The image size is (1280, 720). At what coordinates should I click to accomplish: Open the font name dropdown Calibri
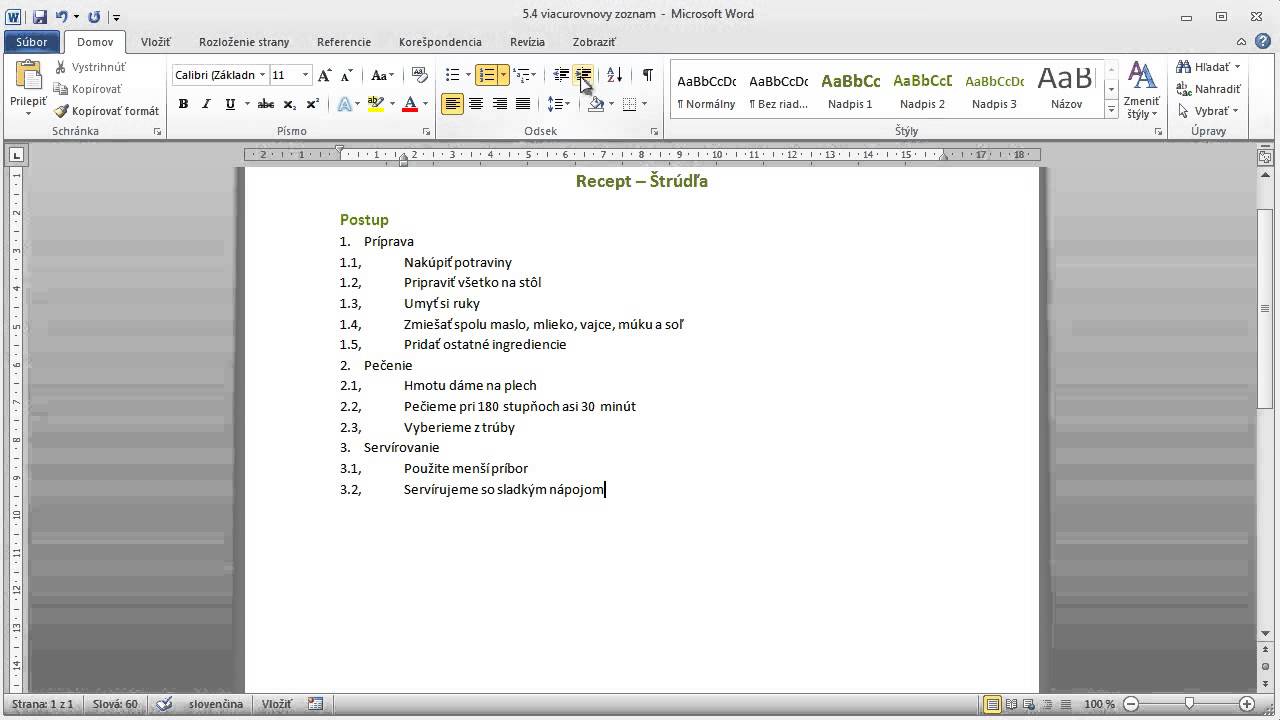263,75
